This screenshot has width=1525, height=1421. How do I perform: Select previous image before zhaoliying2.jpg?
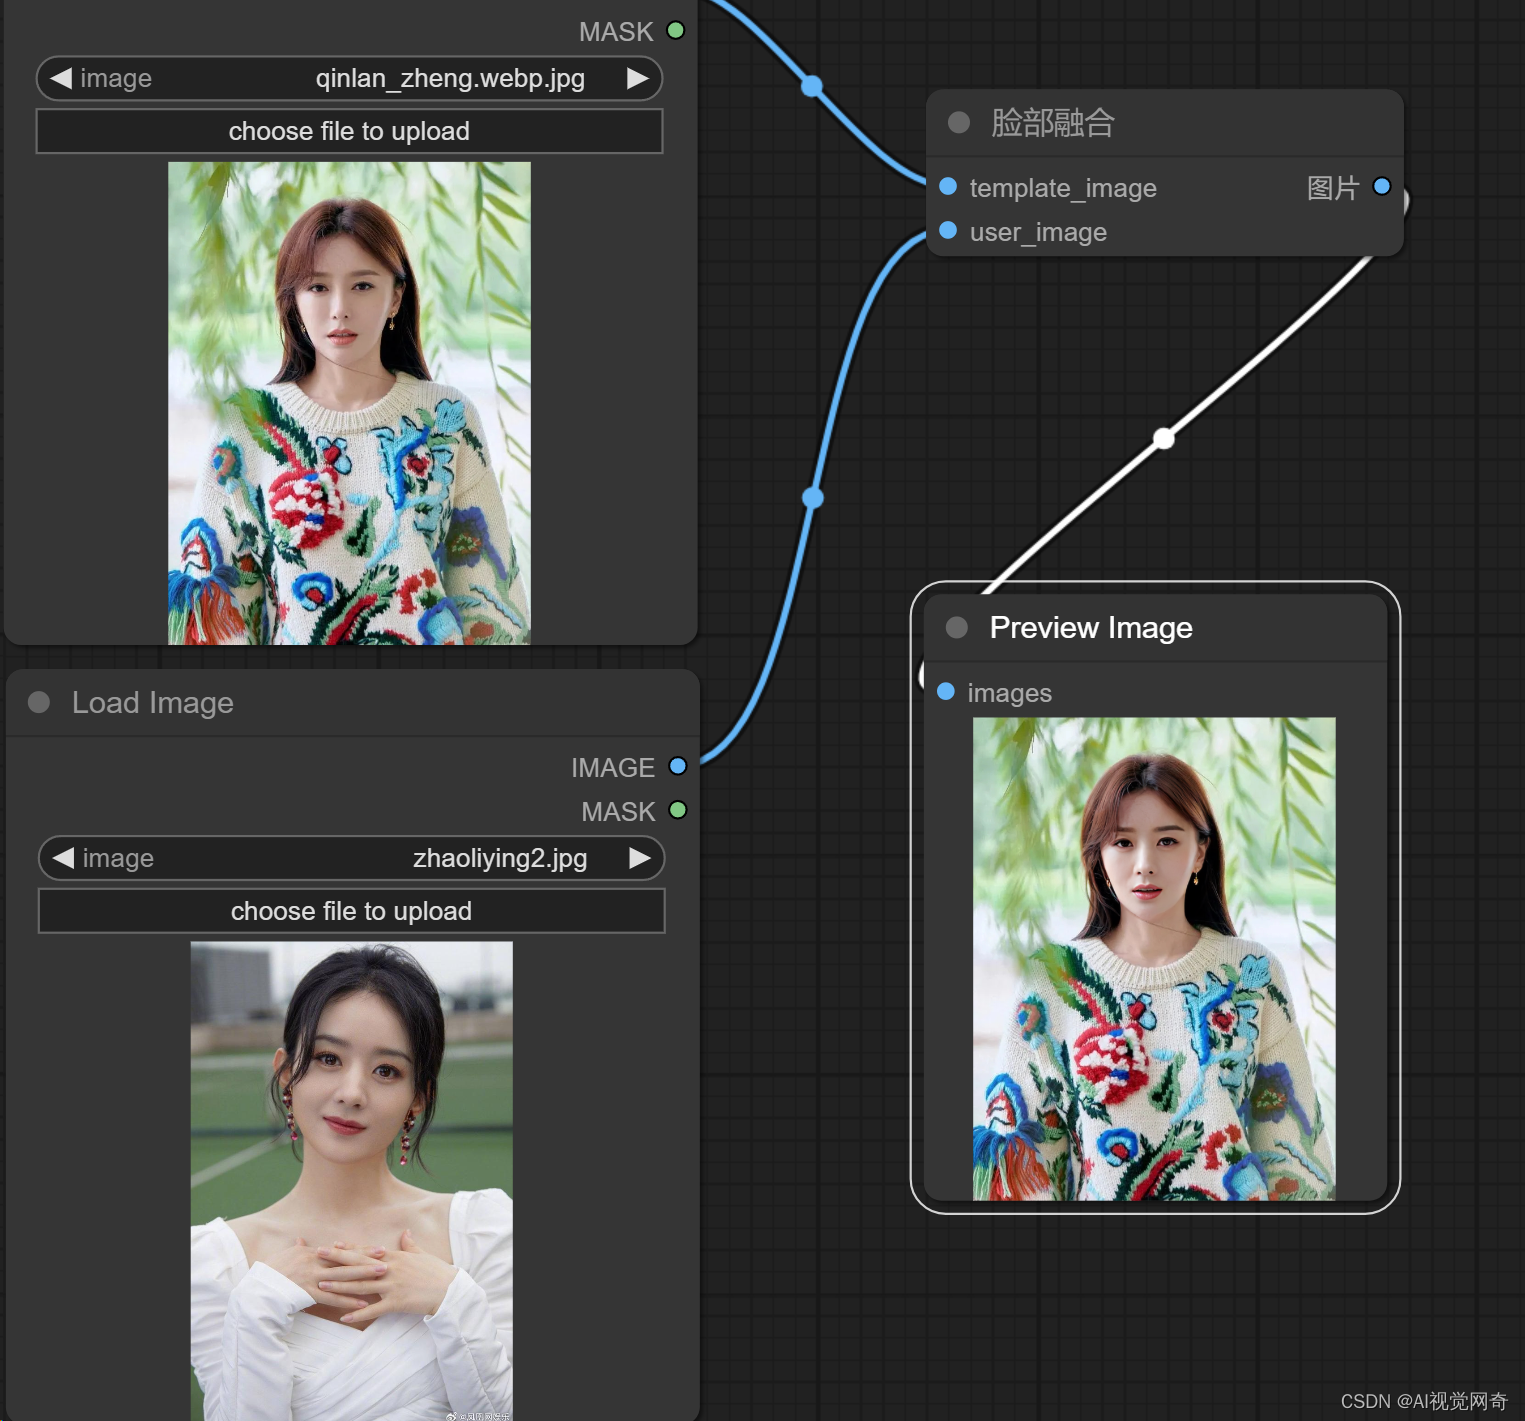coord(63,858)
